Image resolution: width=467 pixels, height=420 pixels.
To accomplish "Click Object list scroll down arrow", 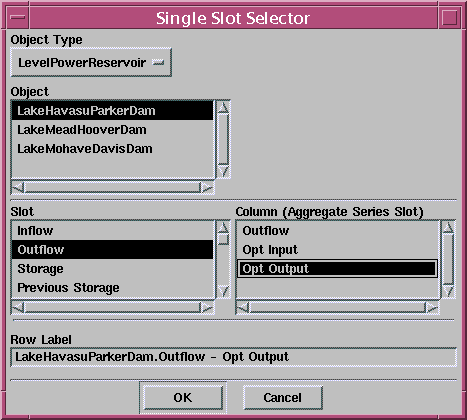I will [223, 171].
